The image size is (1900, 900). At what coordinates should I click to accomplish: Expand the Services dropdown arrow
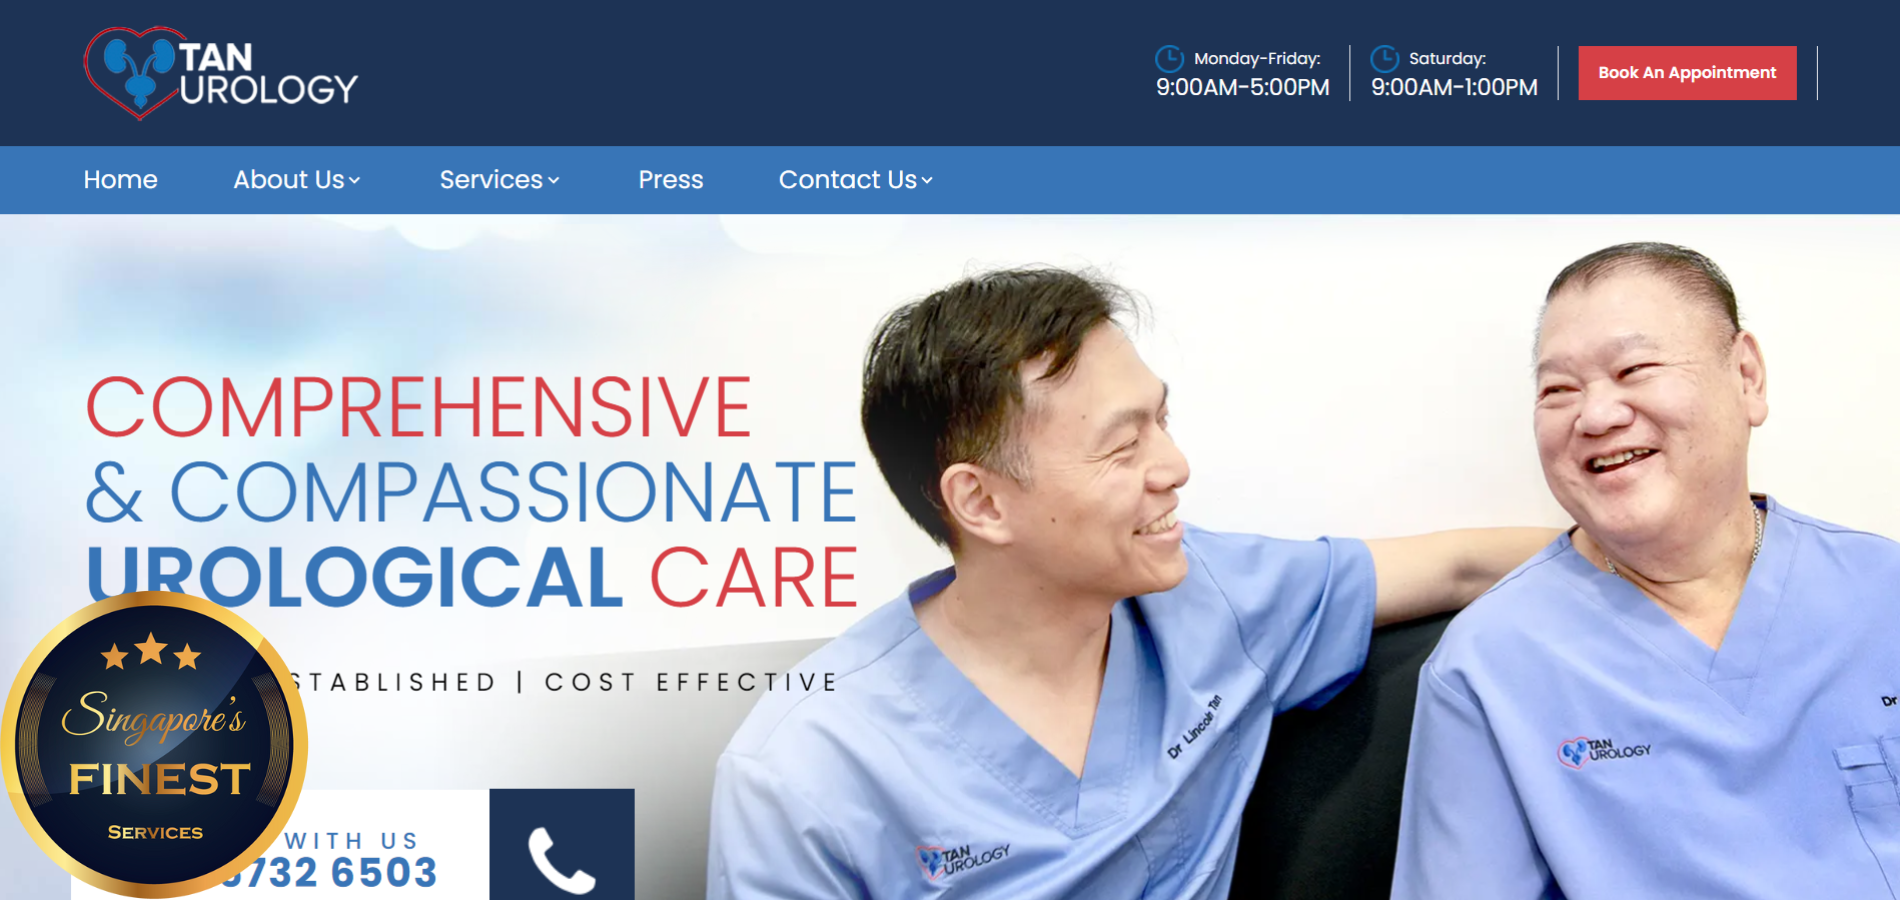click(x=554, y=181)
